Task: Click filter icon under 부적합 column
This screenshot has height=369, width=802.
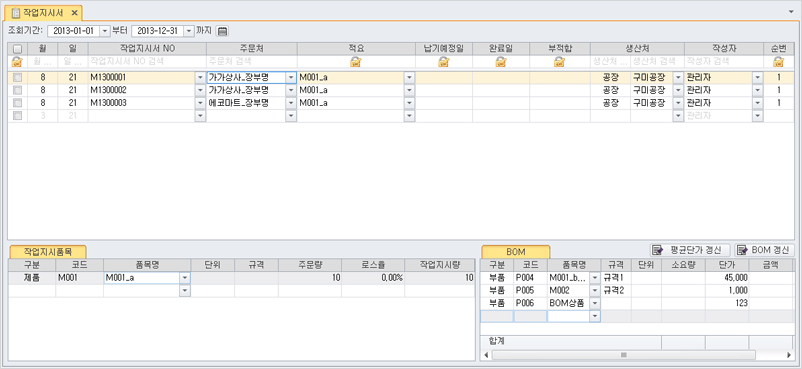Action: [560, 62]
